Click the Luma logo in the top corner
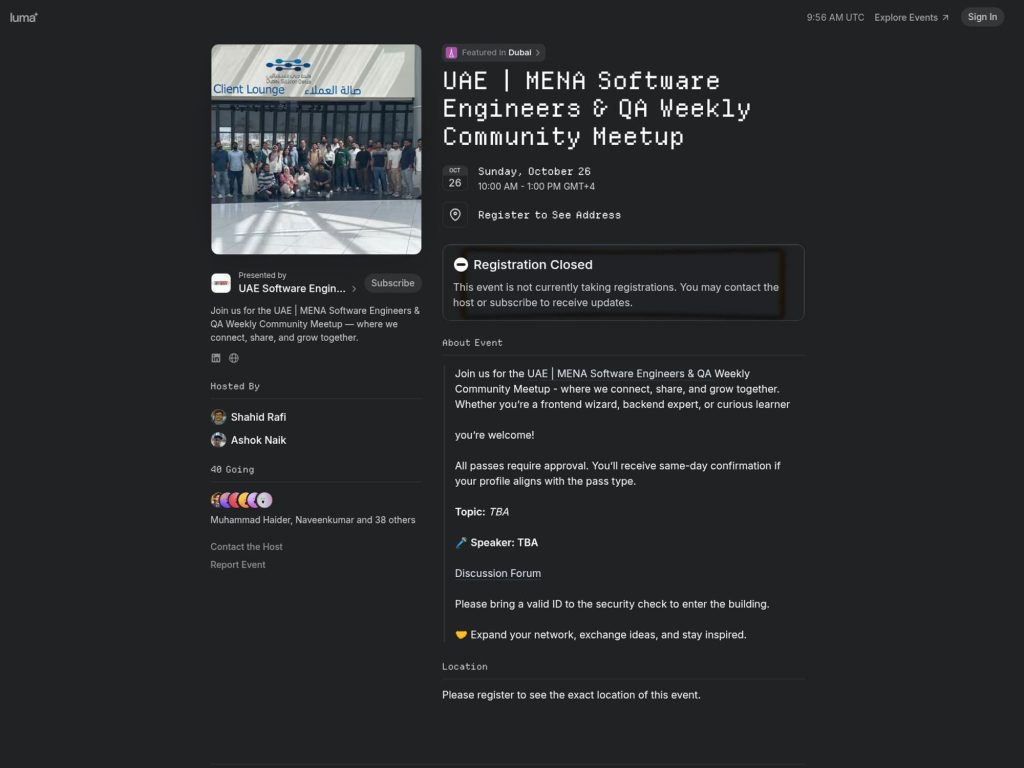Image resolution: width=1024 pixels, height=768 pixels. (x=22, y=16)
